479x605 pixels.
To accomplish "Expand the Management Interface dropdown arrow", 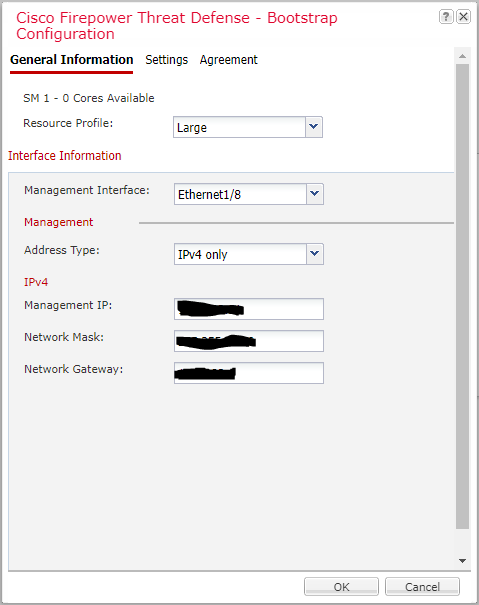I will [315, 194].
